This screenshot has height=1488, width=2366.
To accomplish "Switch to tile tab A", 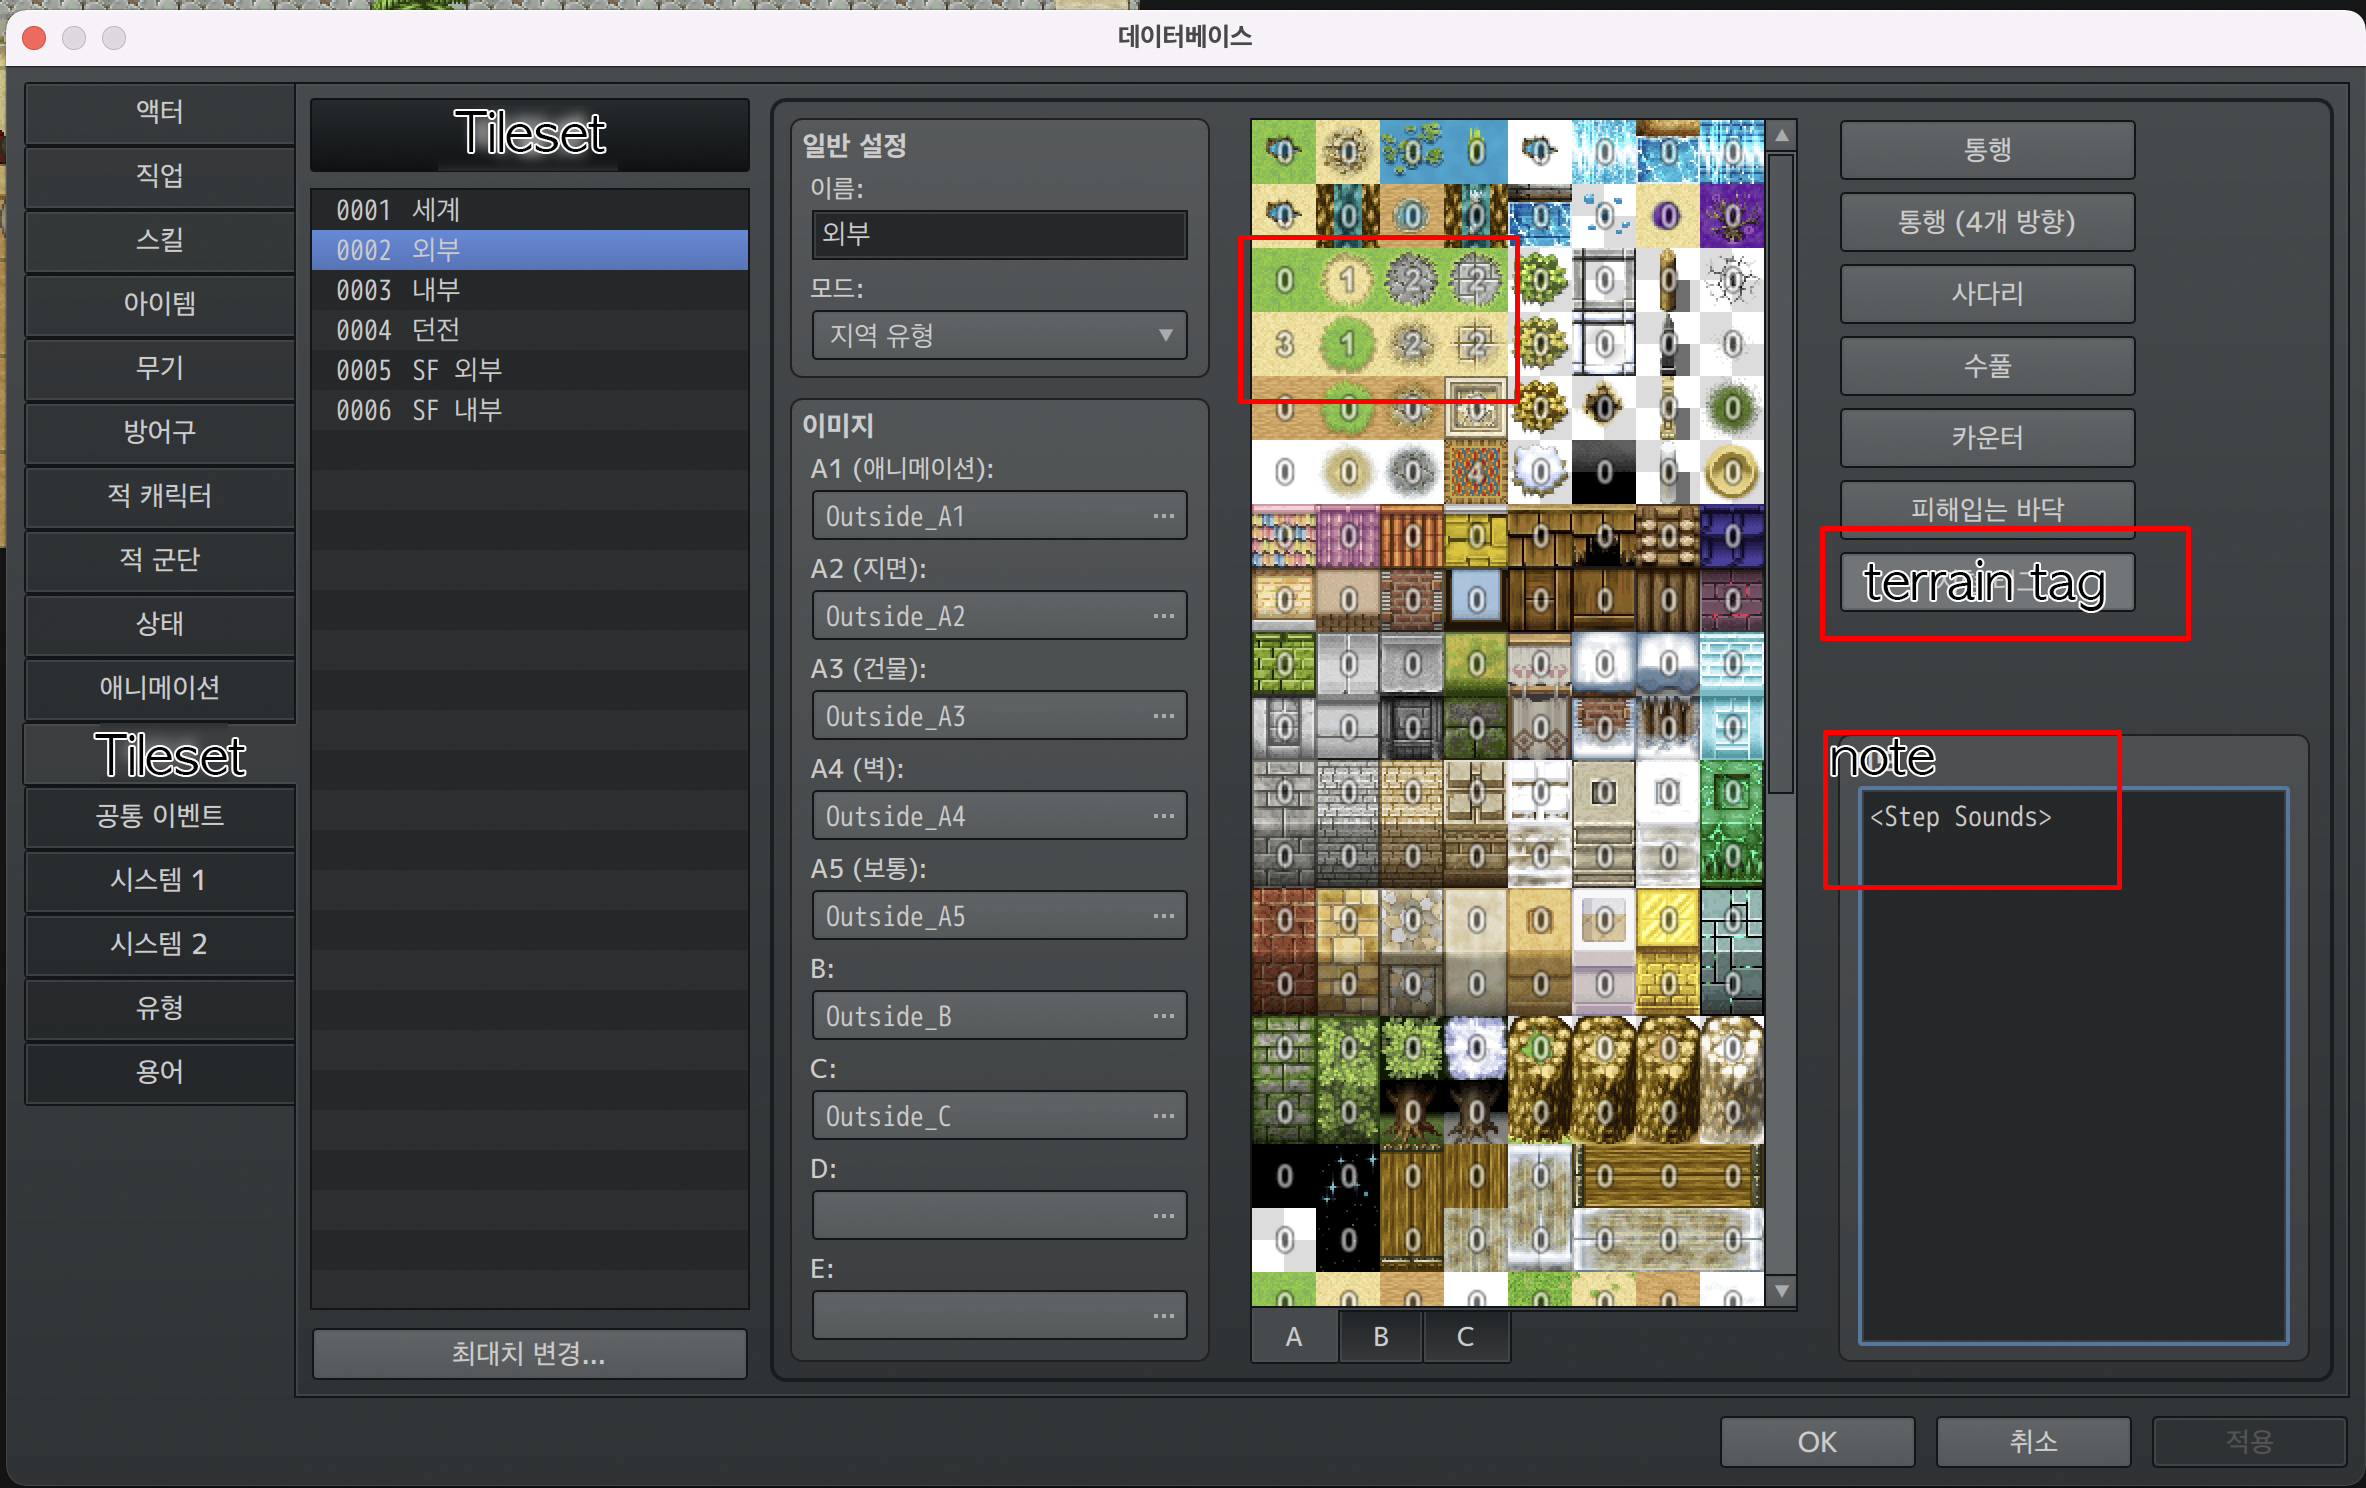I will coord(1294,1337).
